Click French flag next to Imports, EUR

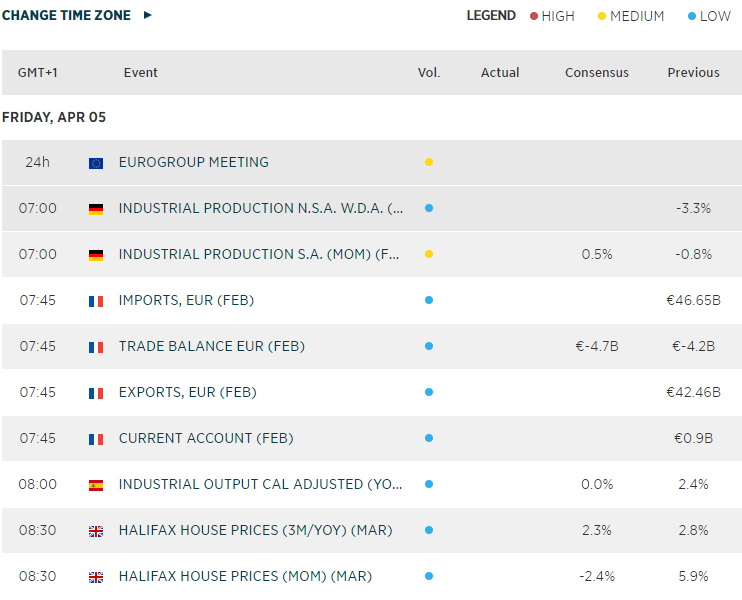point(96,301)
